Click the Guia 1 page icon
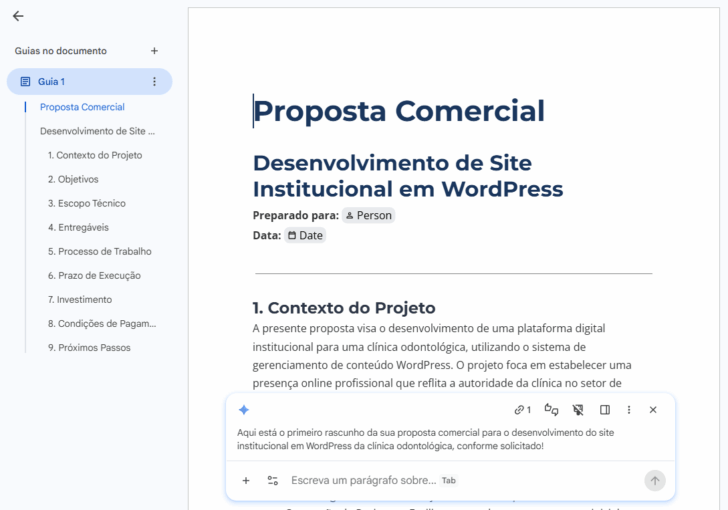 (x=26, y=82)
